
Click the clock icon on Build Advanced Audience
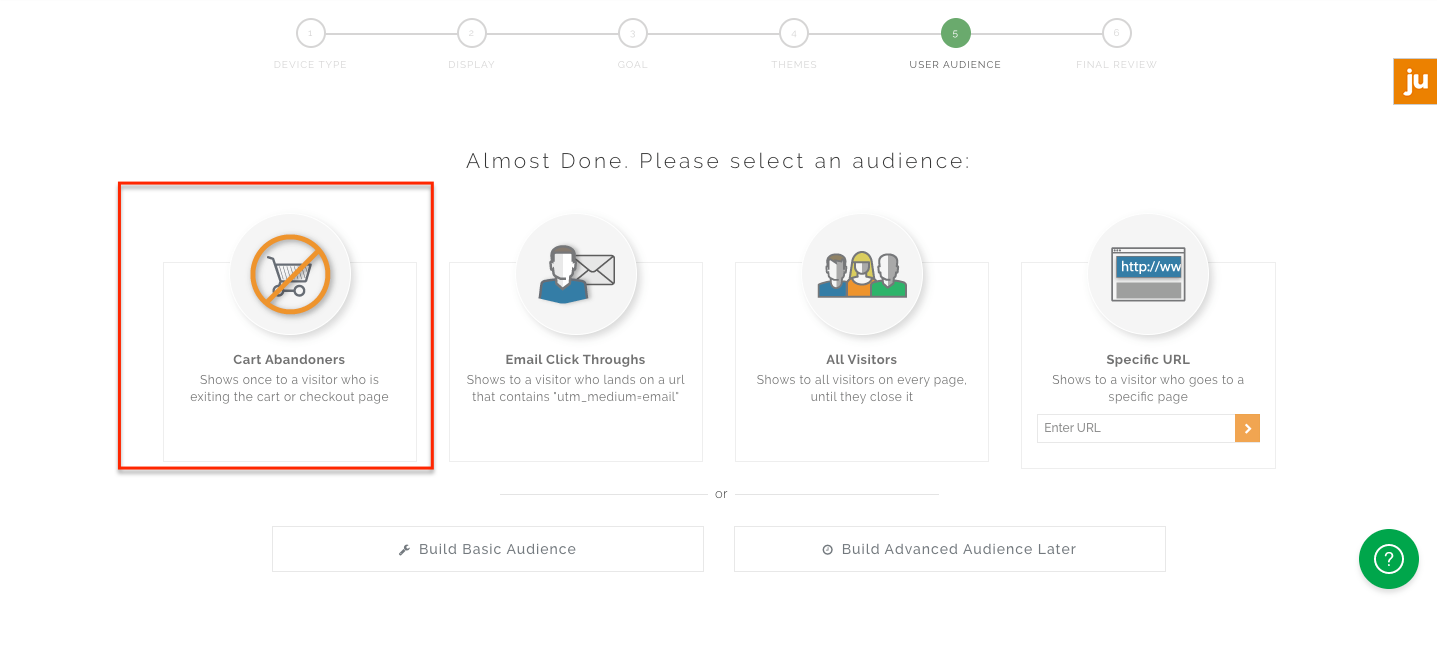827,550
